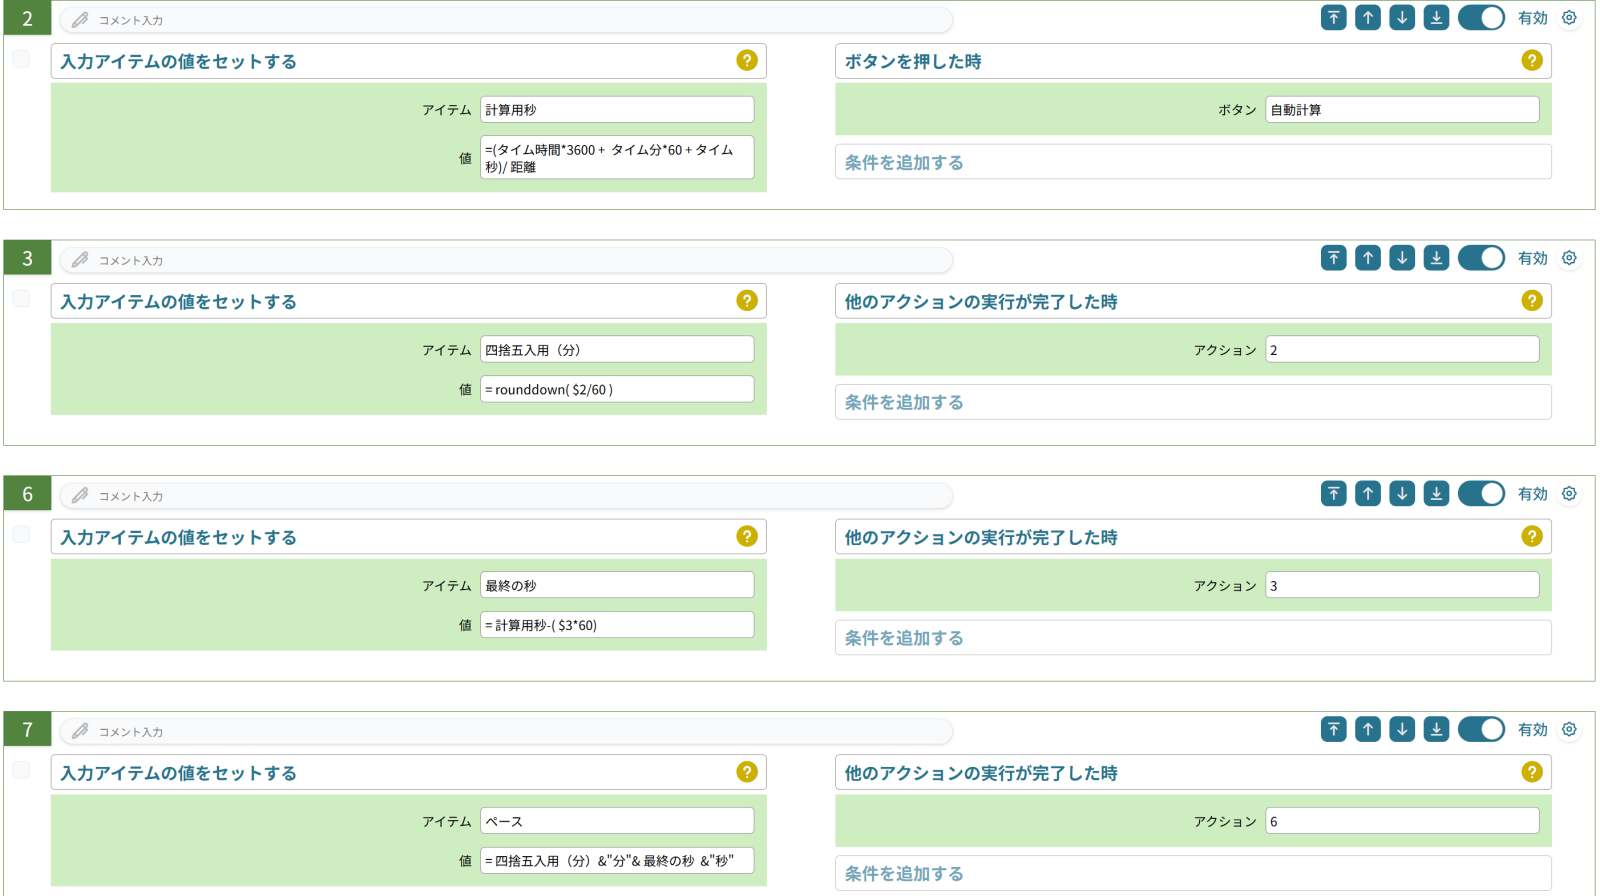The width and height of the screenshot is (1600, 896).
Task: Open the ボタン field showing 自動計算
Action: 1401,110
